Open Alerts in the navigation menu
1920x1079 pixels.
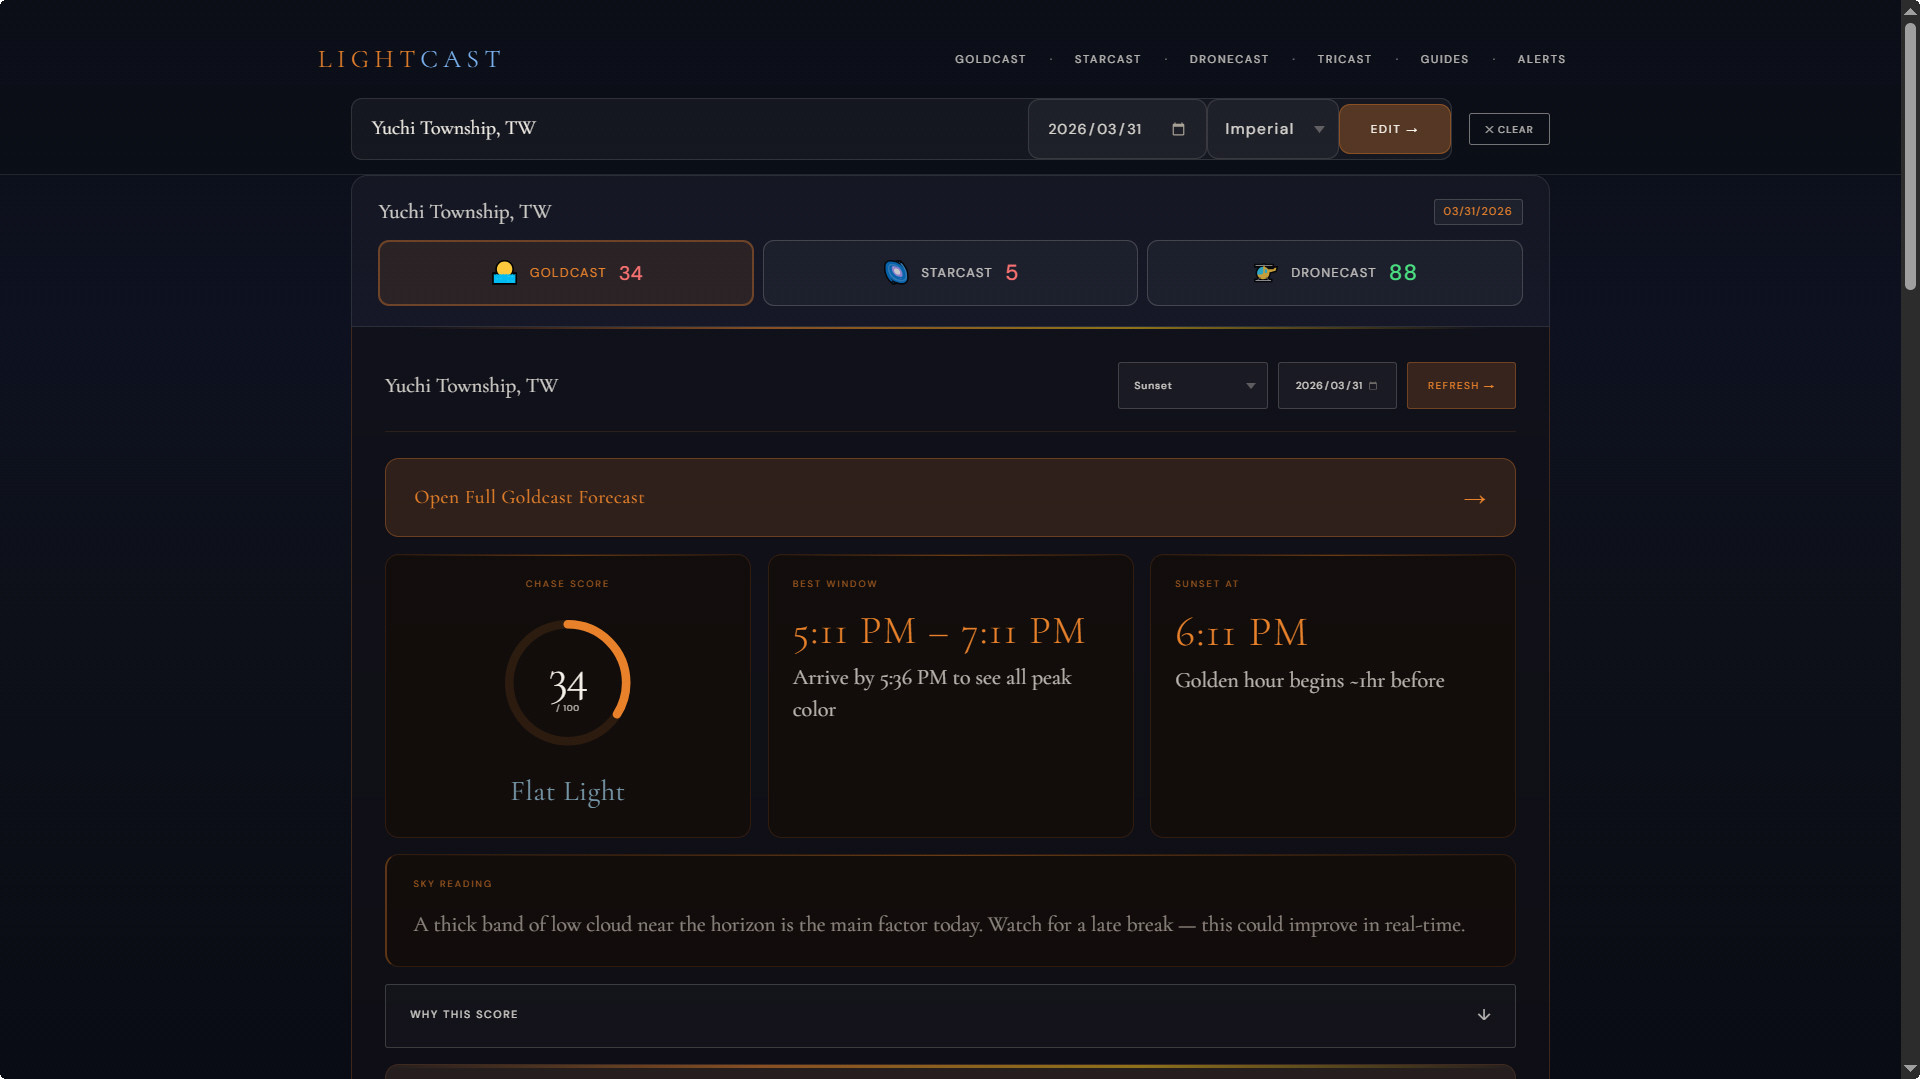[x=1541, y=59]
